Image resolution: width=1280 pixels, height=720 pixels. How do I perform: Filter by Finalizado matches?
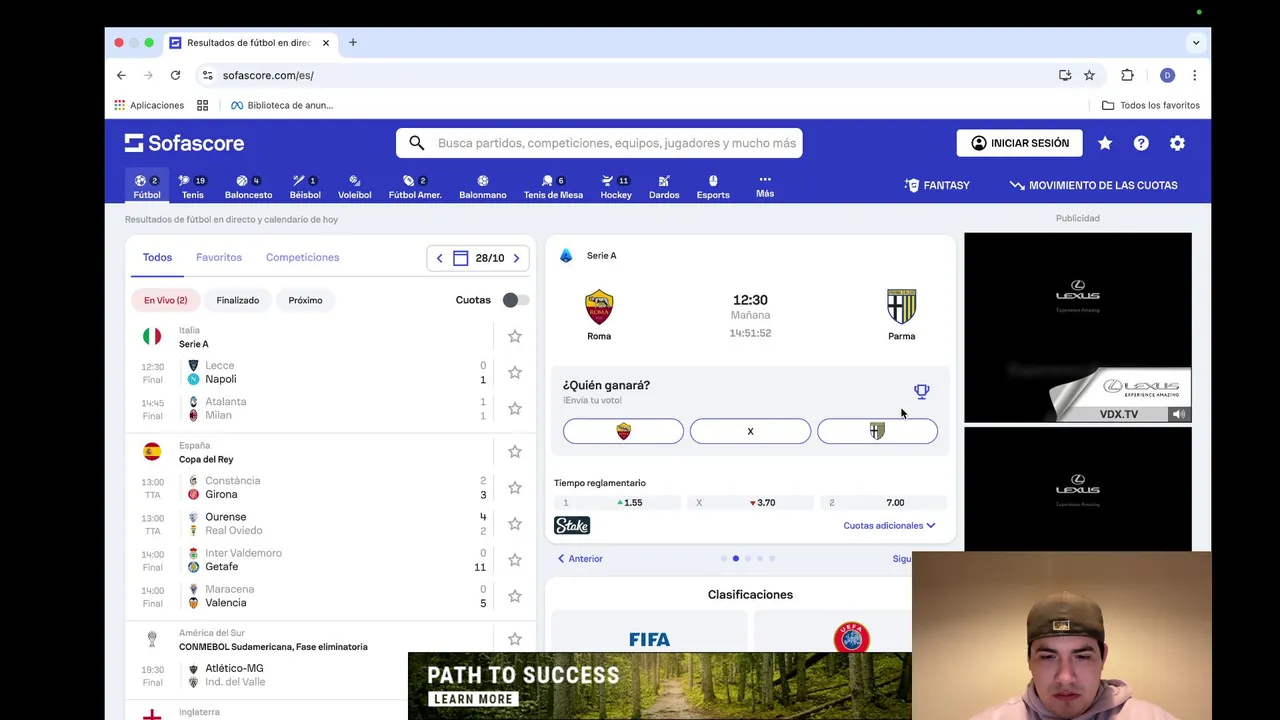tap(238, 300)
